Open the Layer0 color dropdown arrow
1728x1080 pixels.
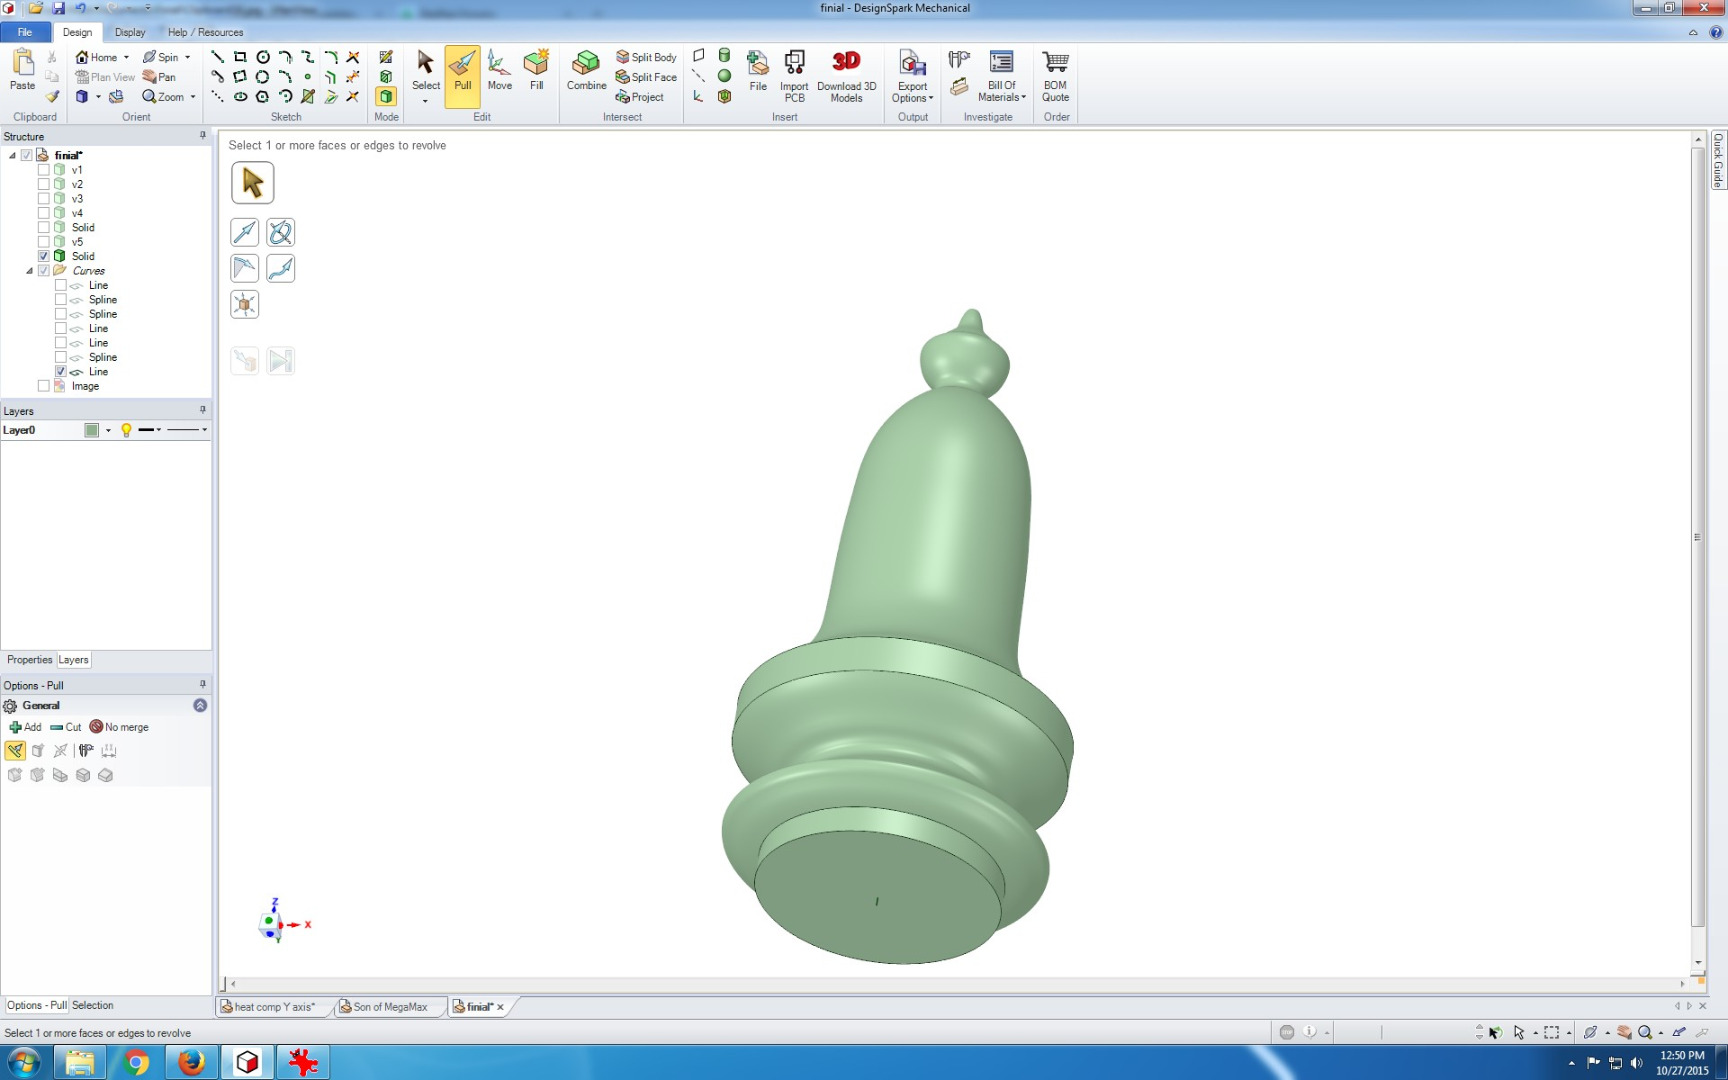(108, 430)
